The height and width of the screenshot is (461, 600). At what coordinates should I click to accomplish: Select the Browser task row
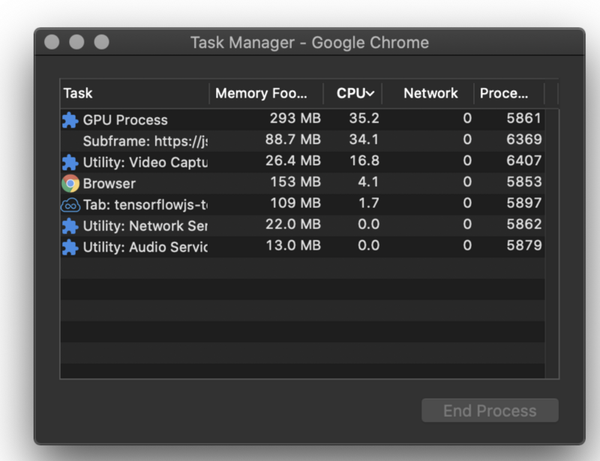pyautogui.click(x=302, y=183)
